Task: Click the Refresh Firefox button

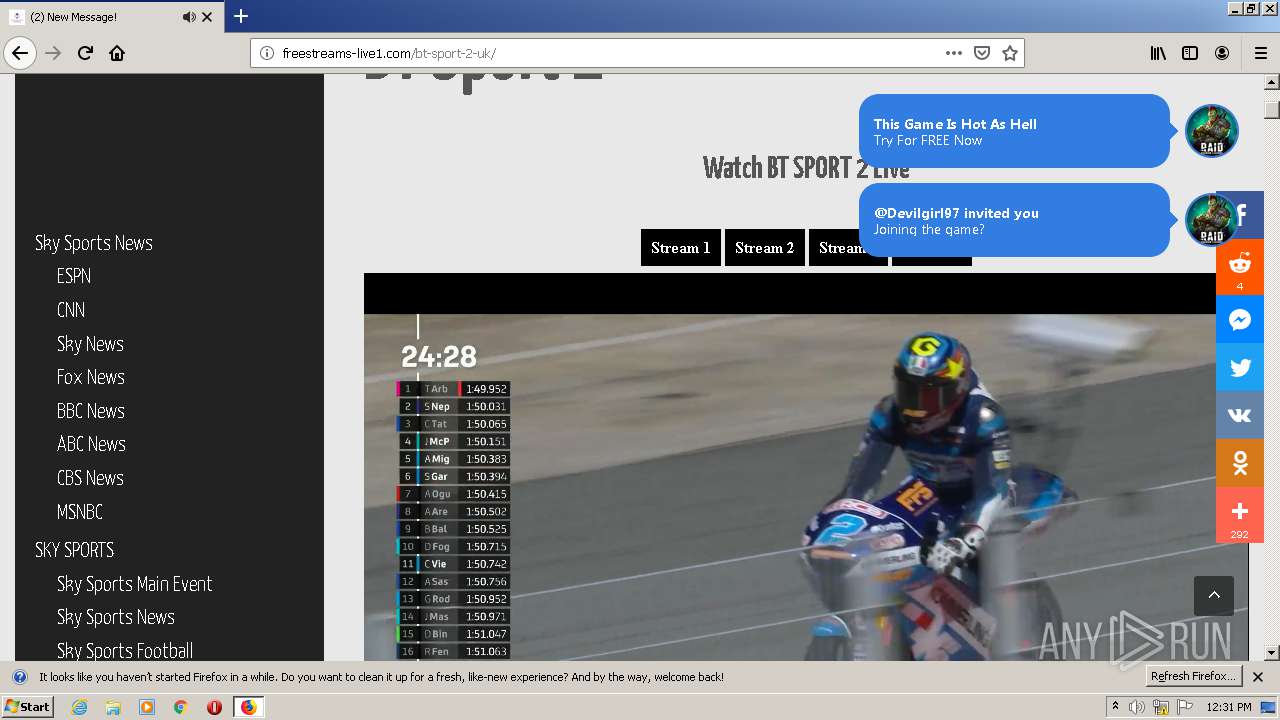Action: [1194, 676]
